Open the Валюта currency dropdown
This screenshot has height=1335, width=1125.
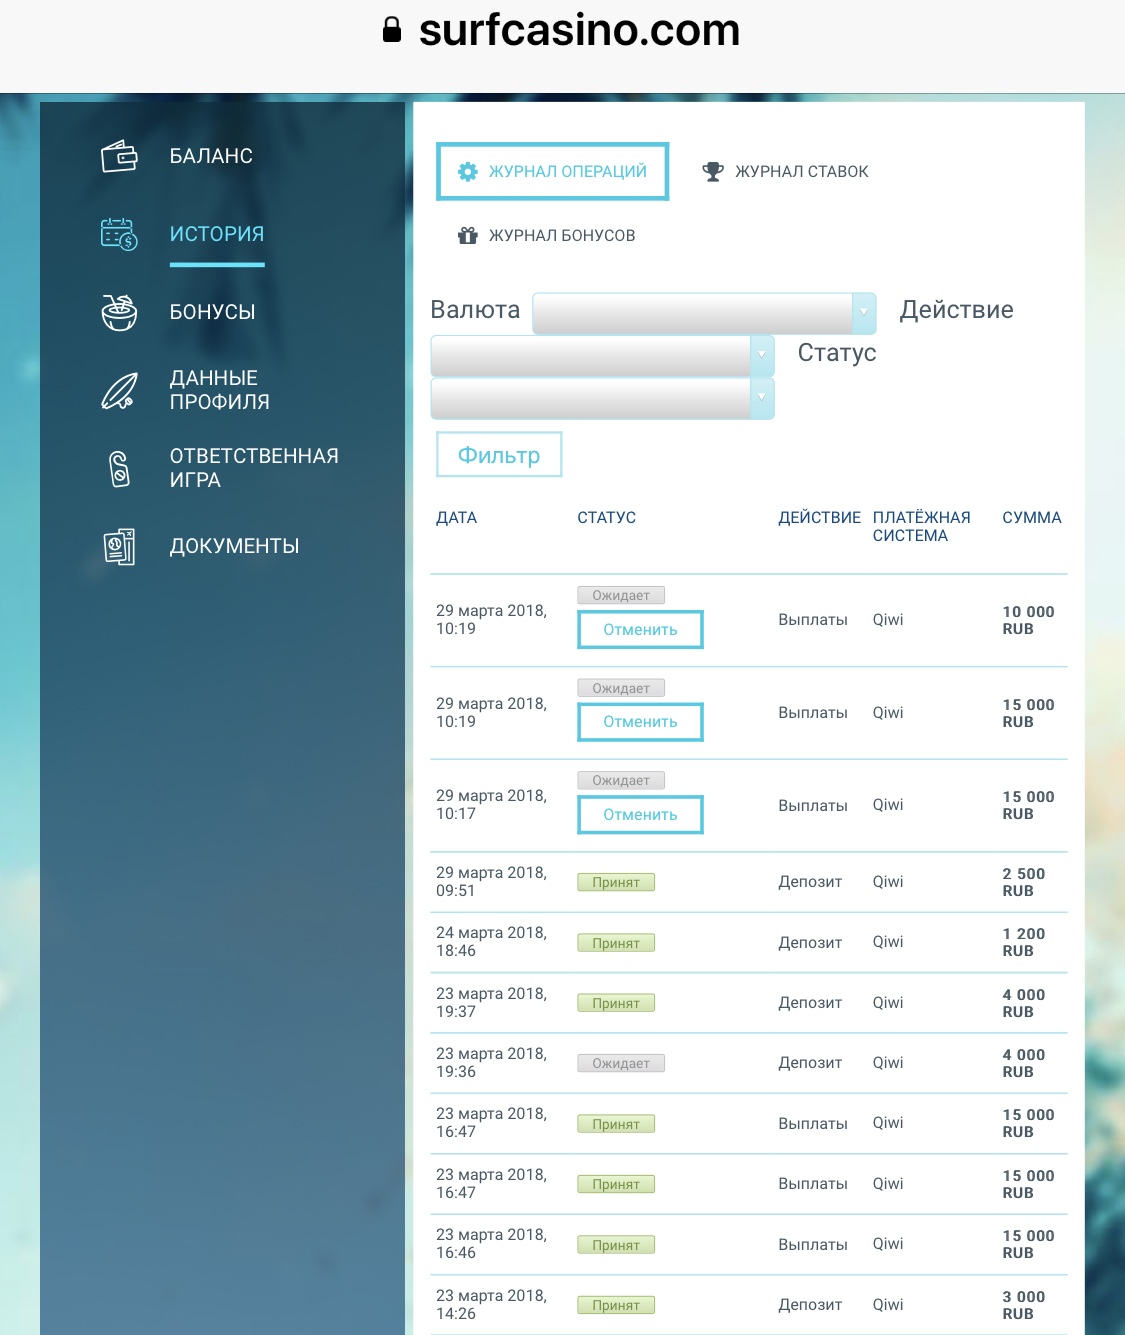(704, 313)
